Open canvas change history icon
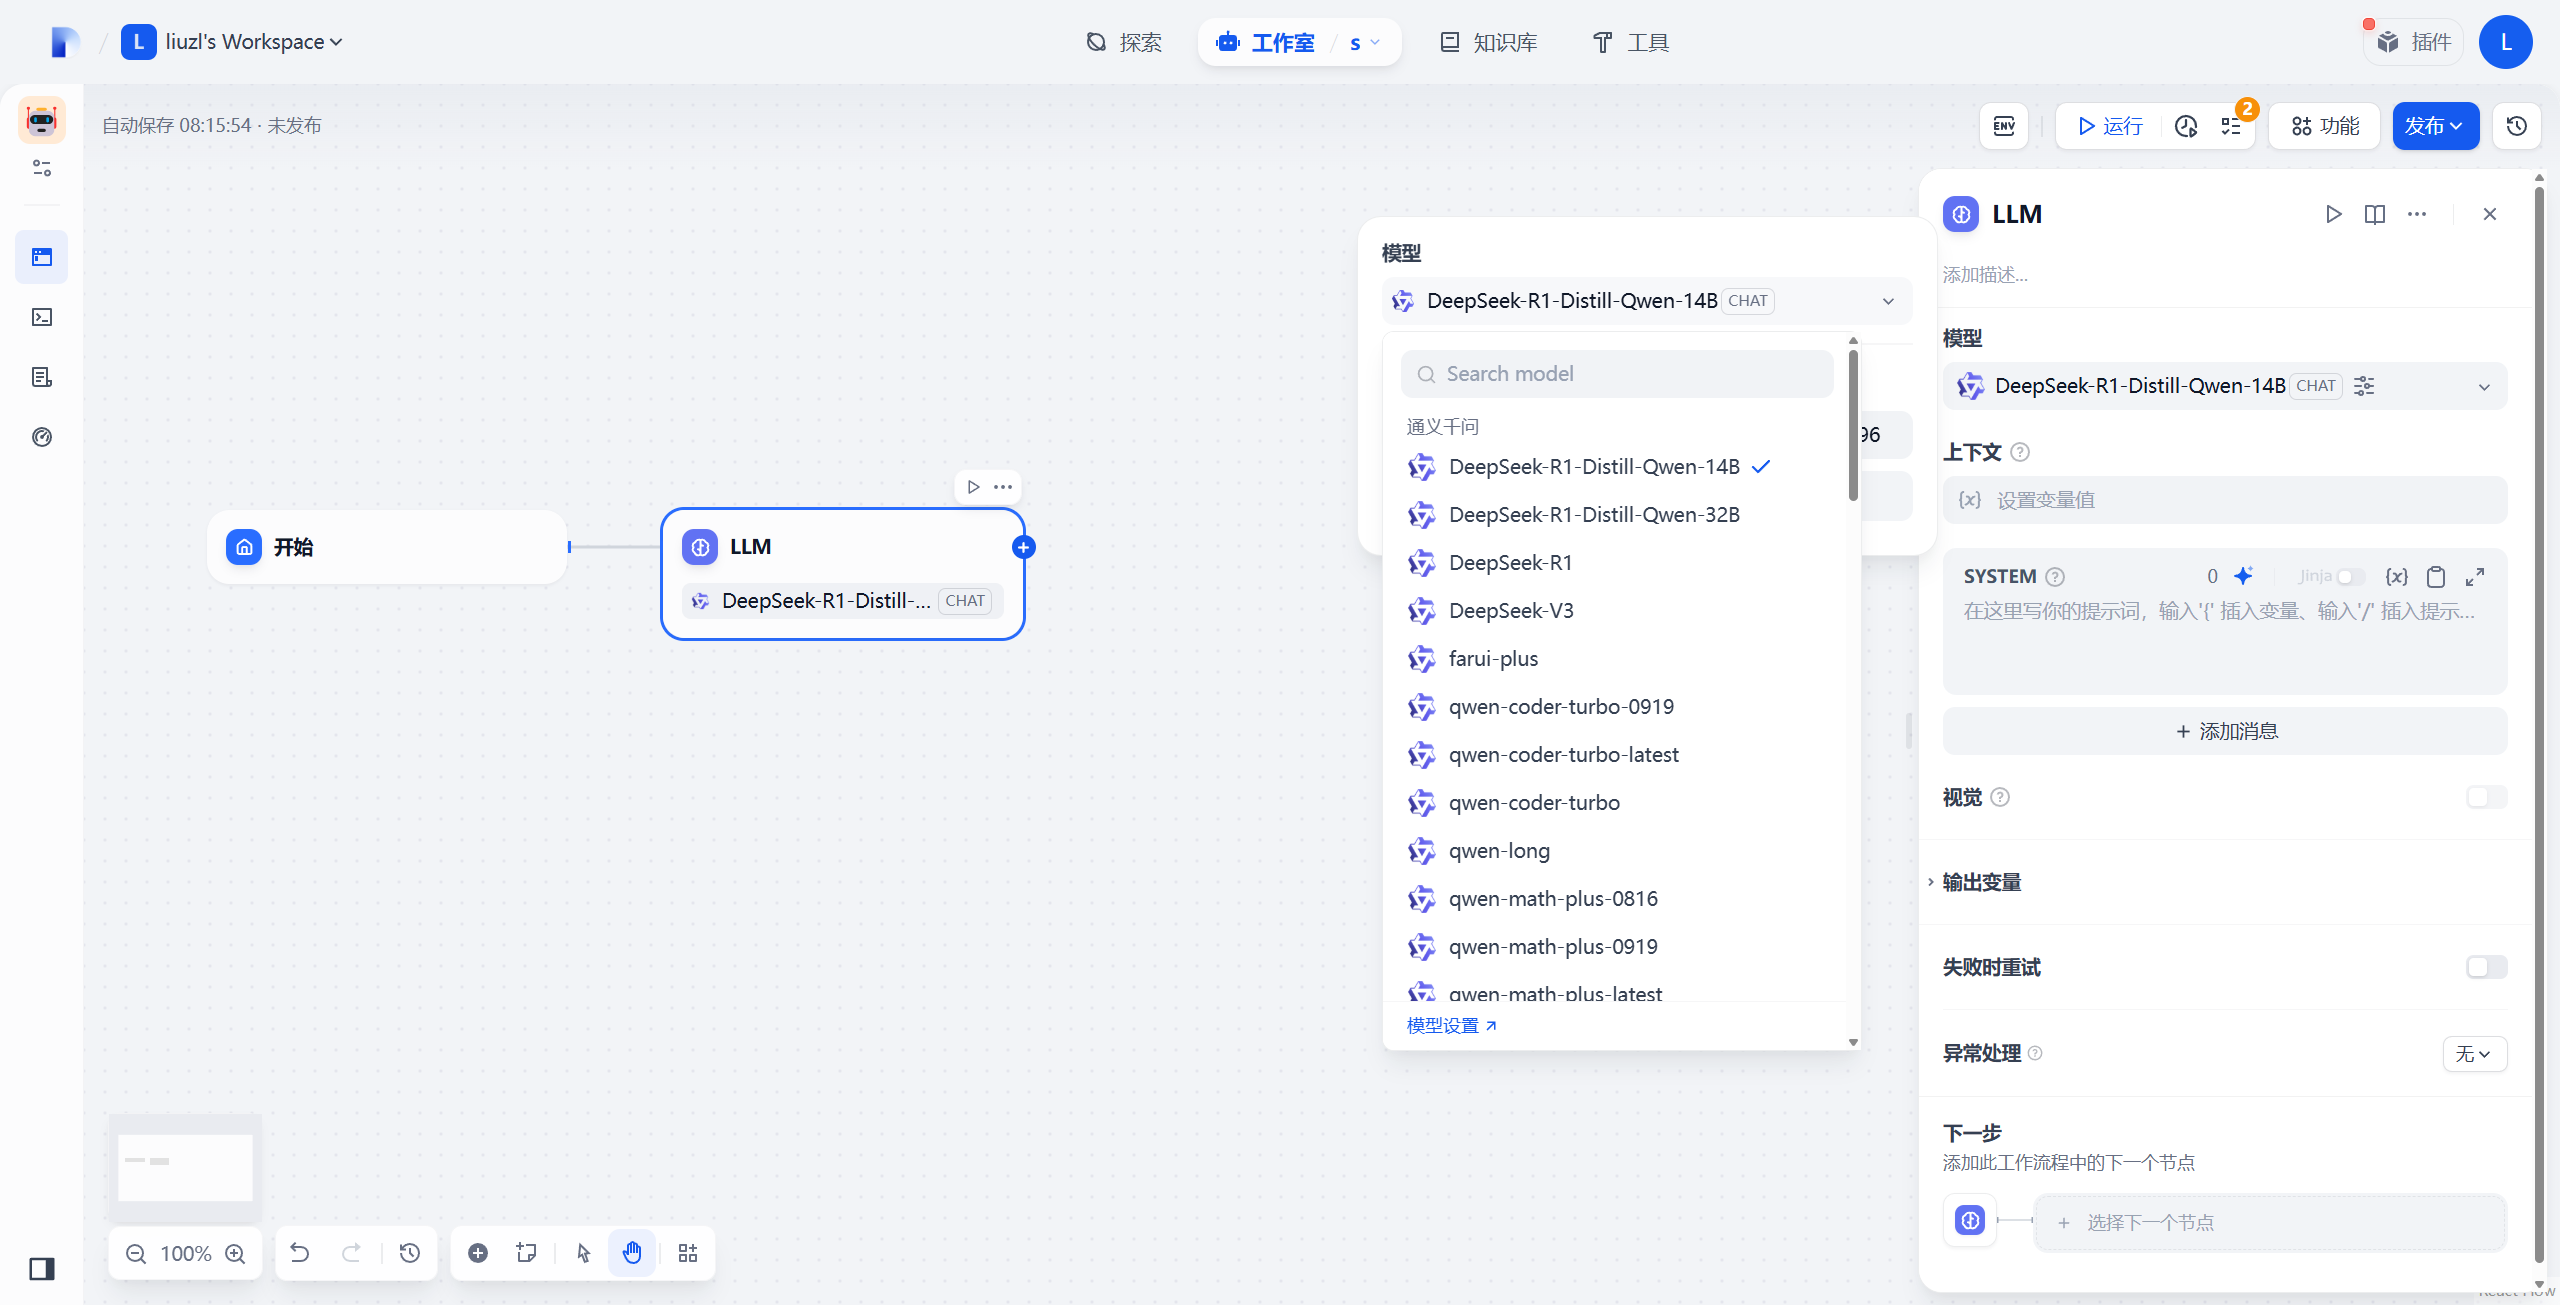 410,1253
